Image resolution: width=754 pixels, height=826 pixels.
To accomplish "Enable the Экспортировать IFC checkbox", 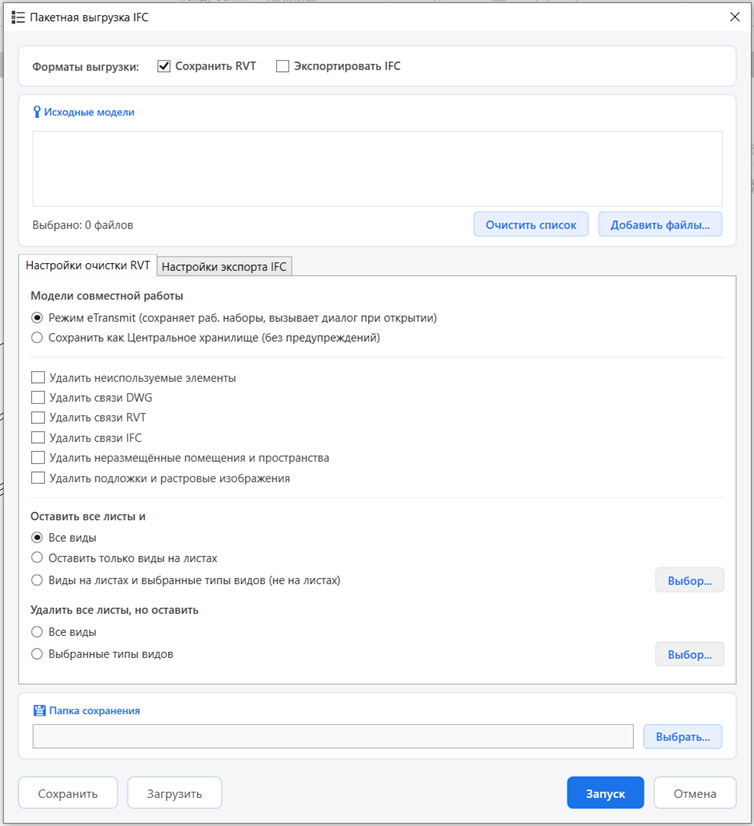I will (x=282, y=66).
